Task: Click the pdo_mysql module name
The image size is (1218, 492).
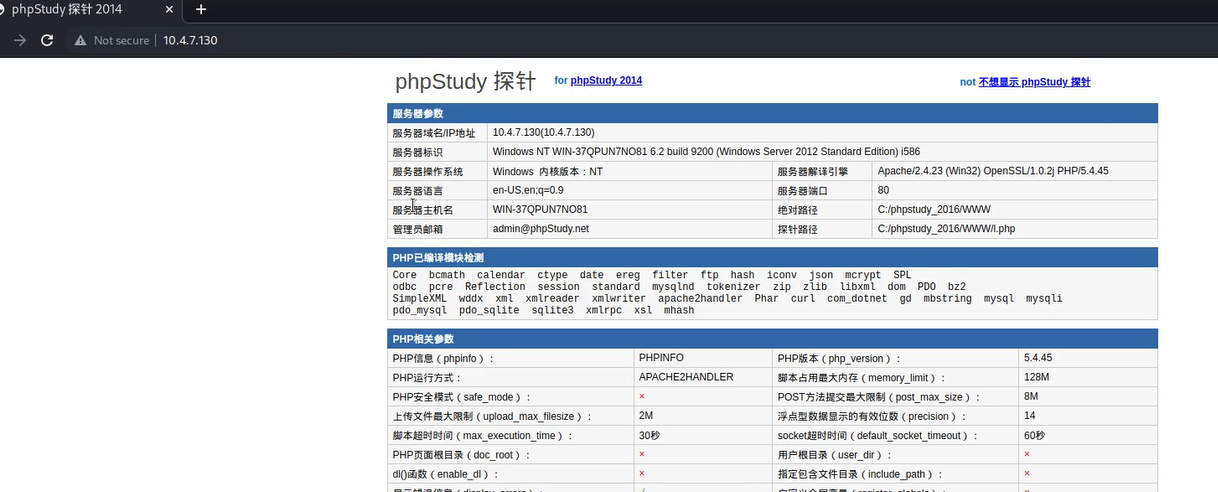Action: click(x=420, y=311)
